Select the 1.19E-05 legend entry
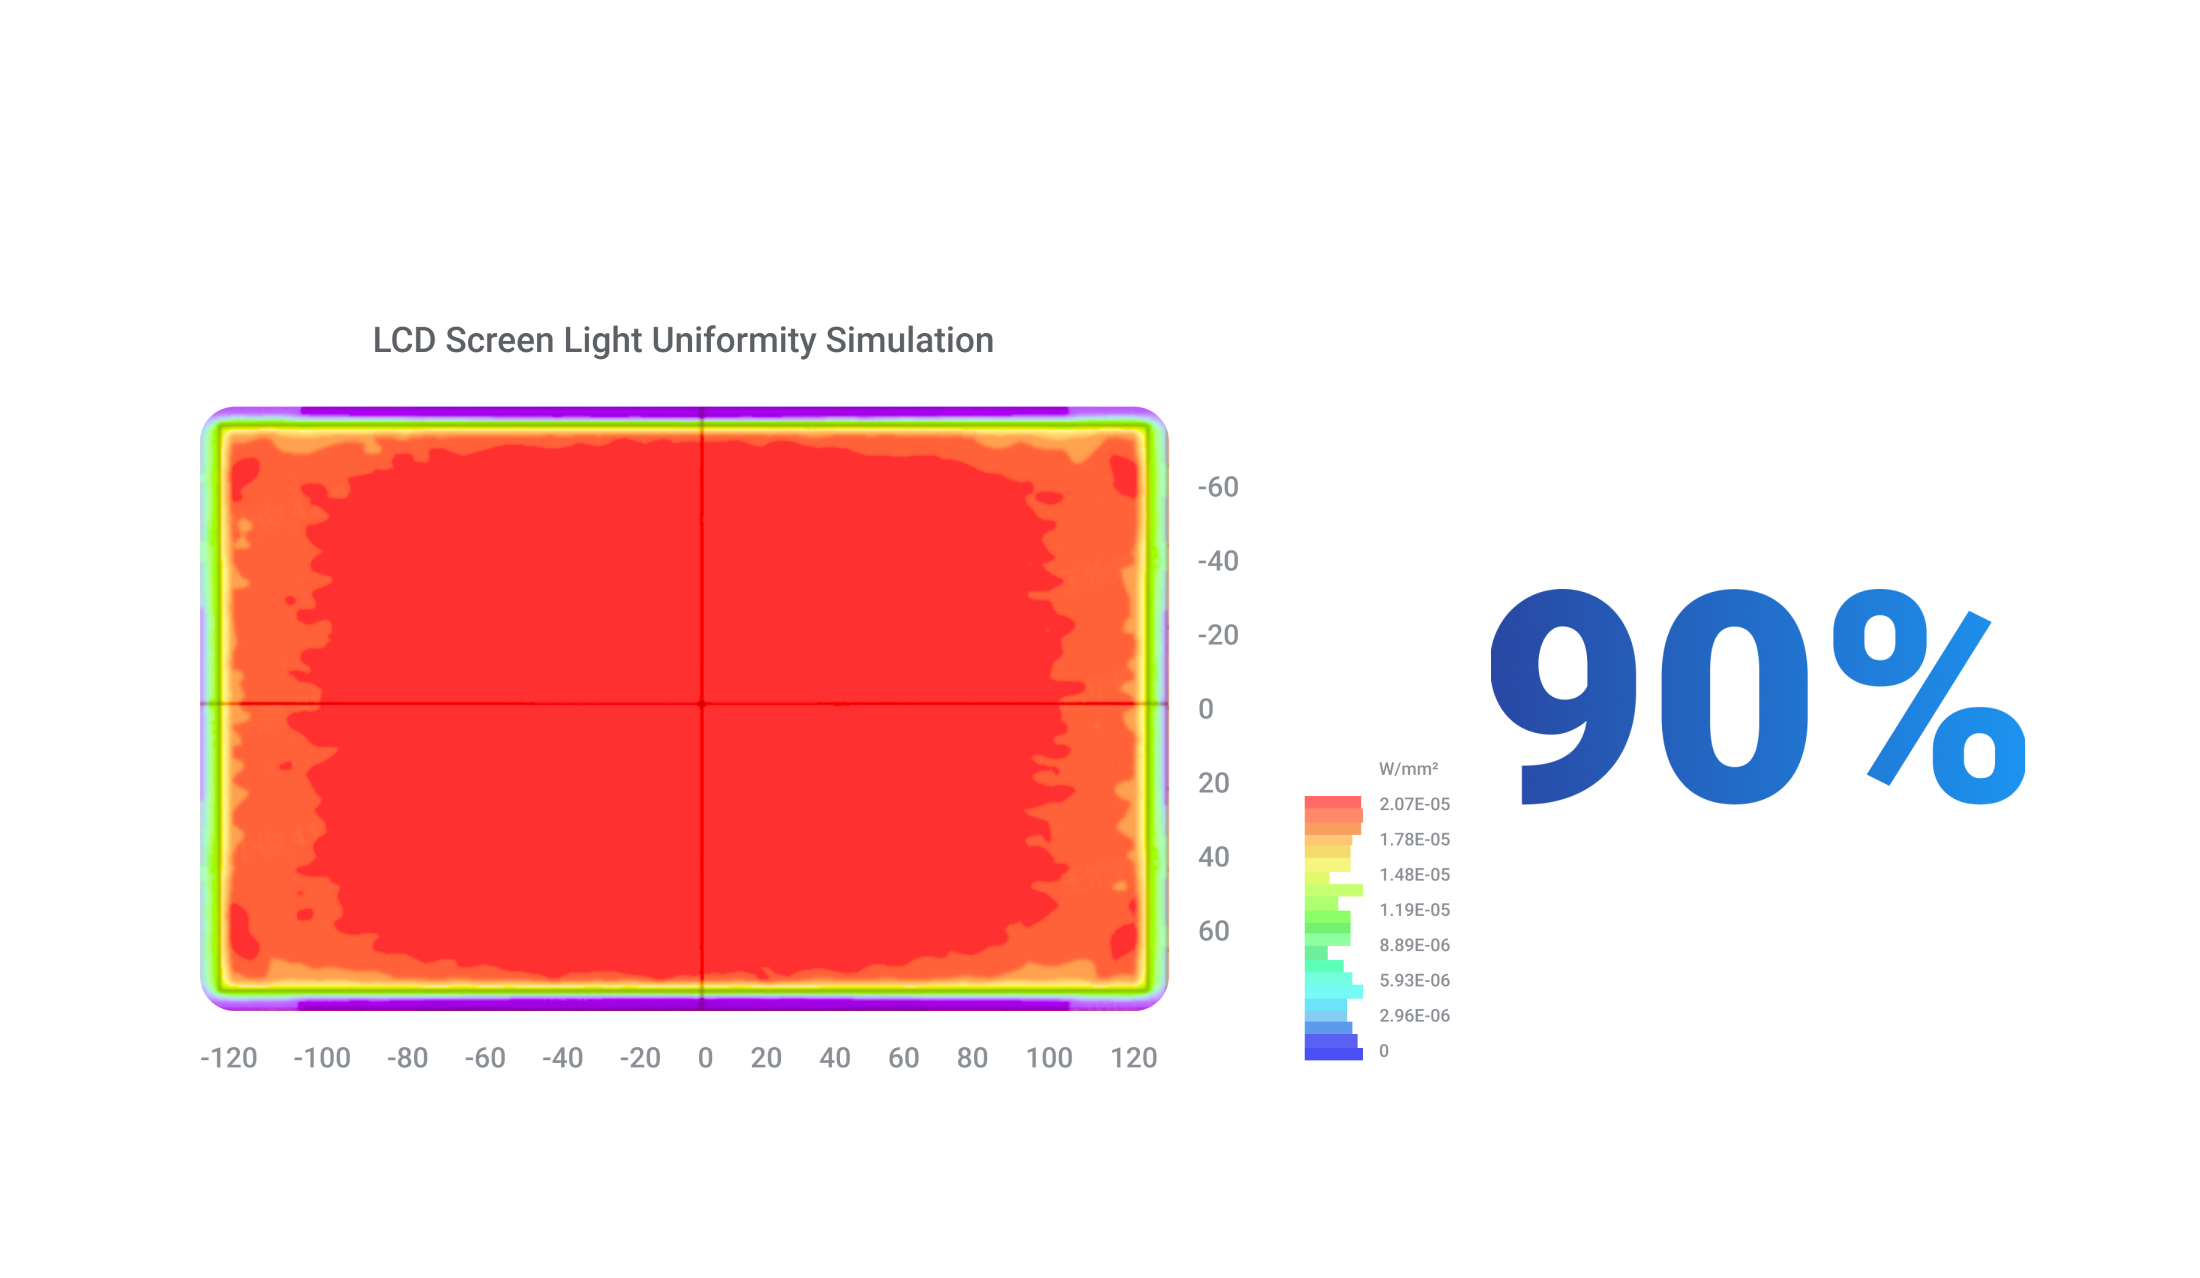This screenshot has height=1278, width=2200. (1414, 910)
